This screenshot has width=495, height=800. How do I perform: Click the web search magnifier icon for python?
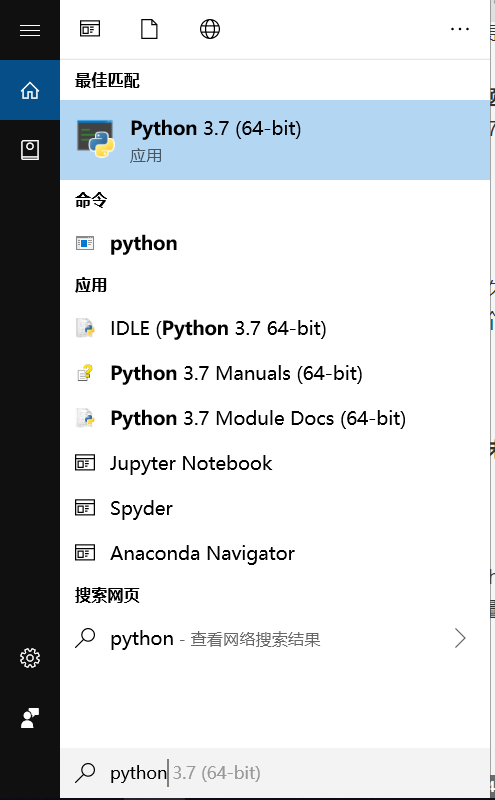[85, 638]
